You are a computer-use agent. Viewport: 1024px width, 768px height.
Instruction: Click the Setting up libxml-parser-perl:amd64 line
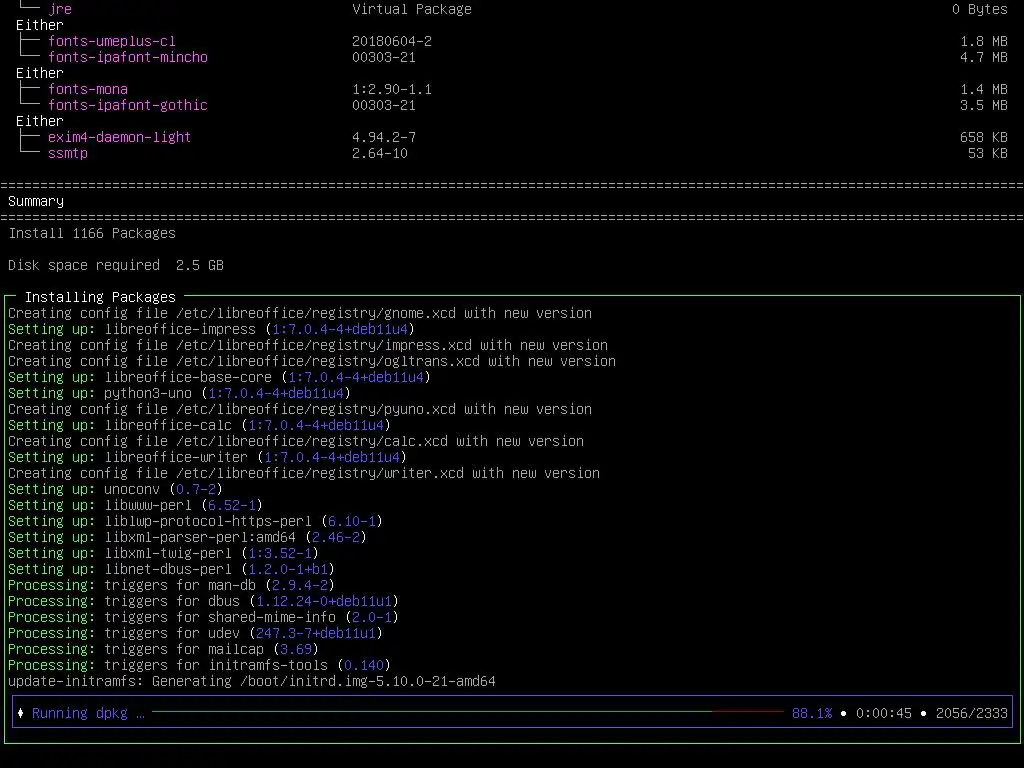click(187, 537)
